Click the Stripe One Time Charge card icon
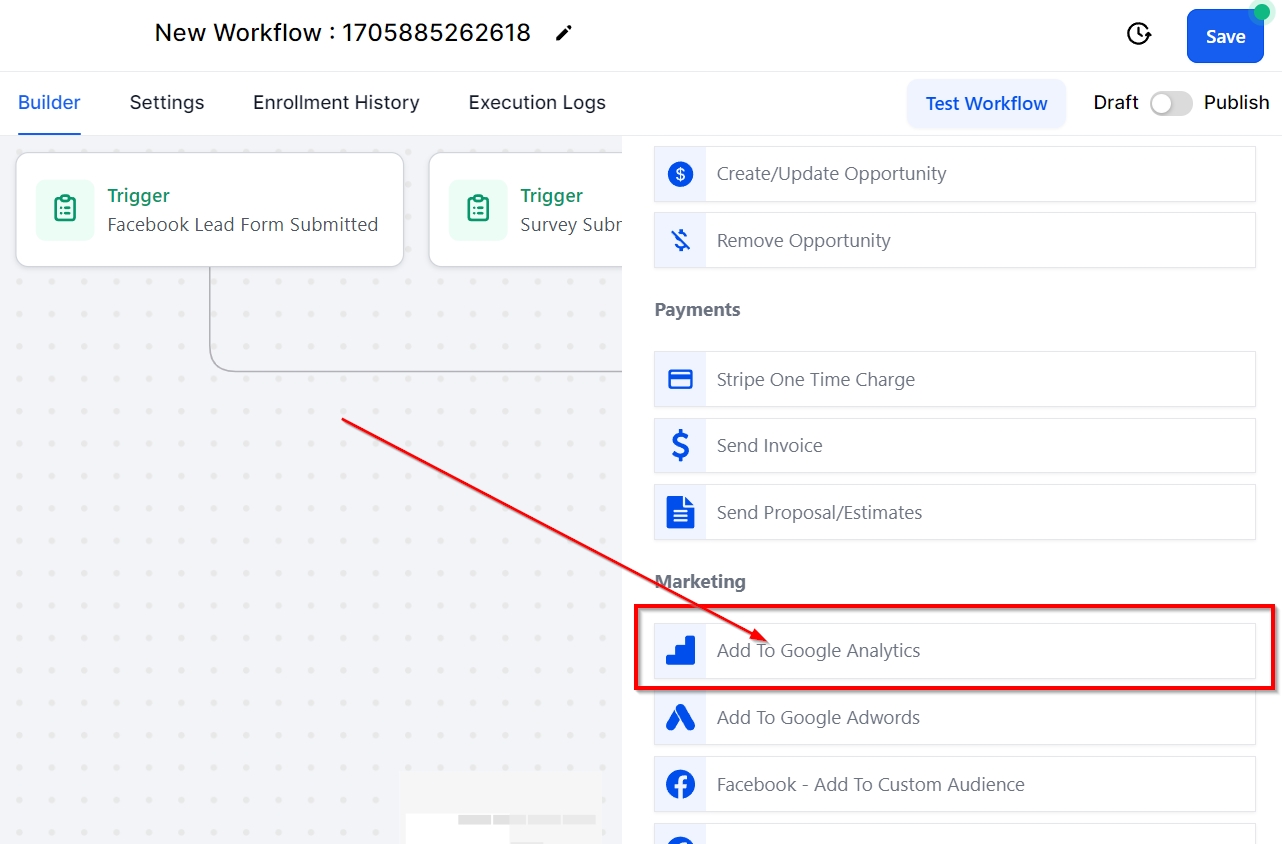The image size is (1282, 844). click(x=680, y=380)
